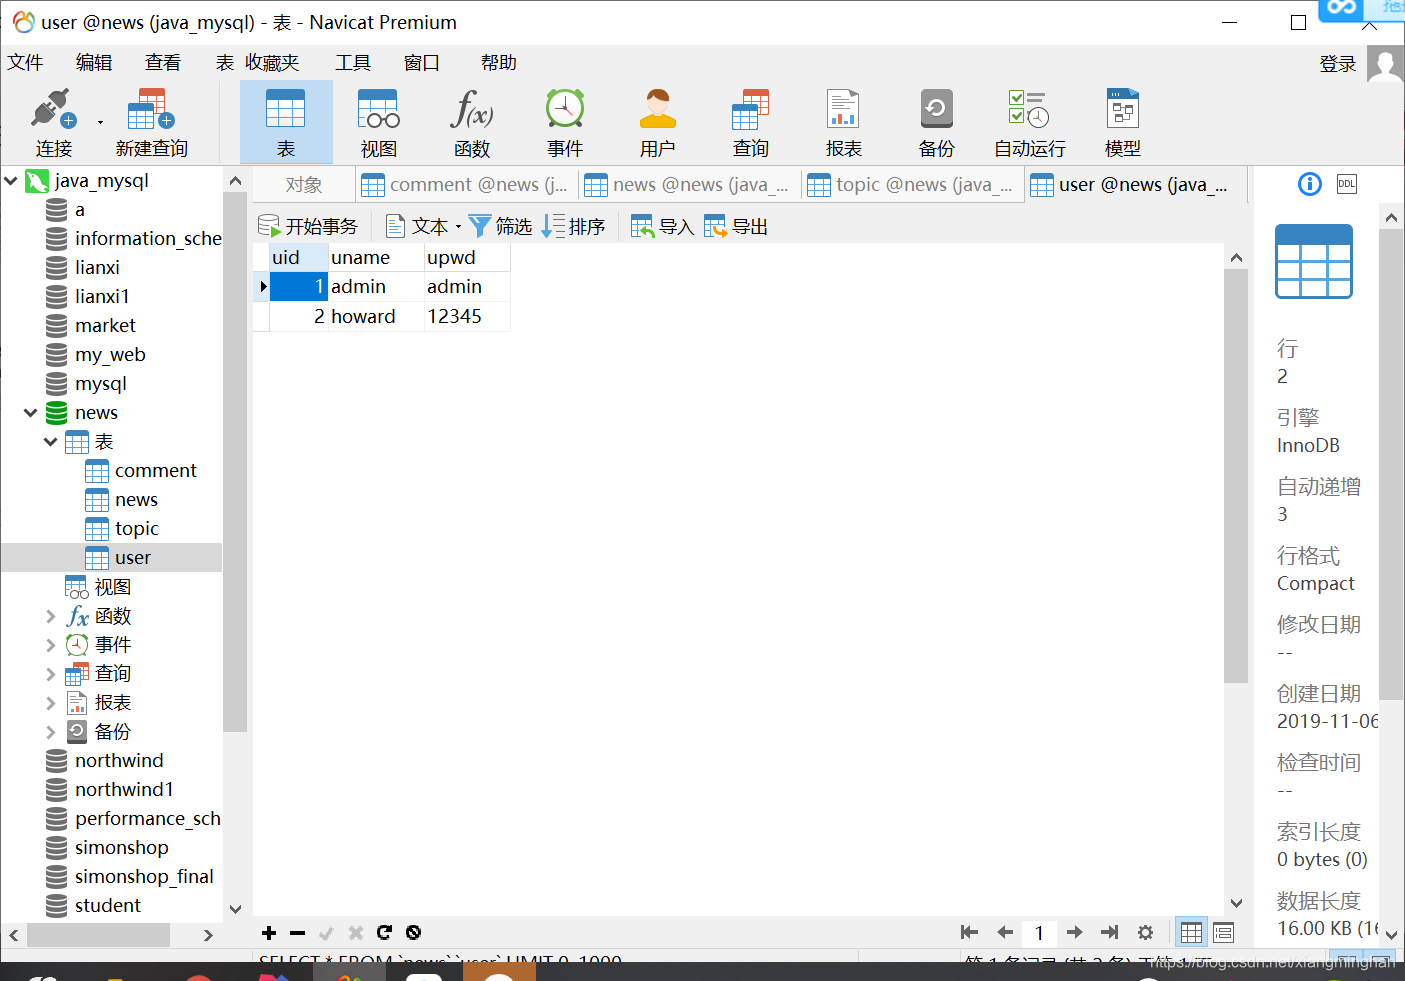Viewport: 1405px width, 981px height.
Task: Switch to the topic @news tab
Action: point(911,185)
